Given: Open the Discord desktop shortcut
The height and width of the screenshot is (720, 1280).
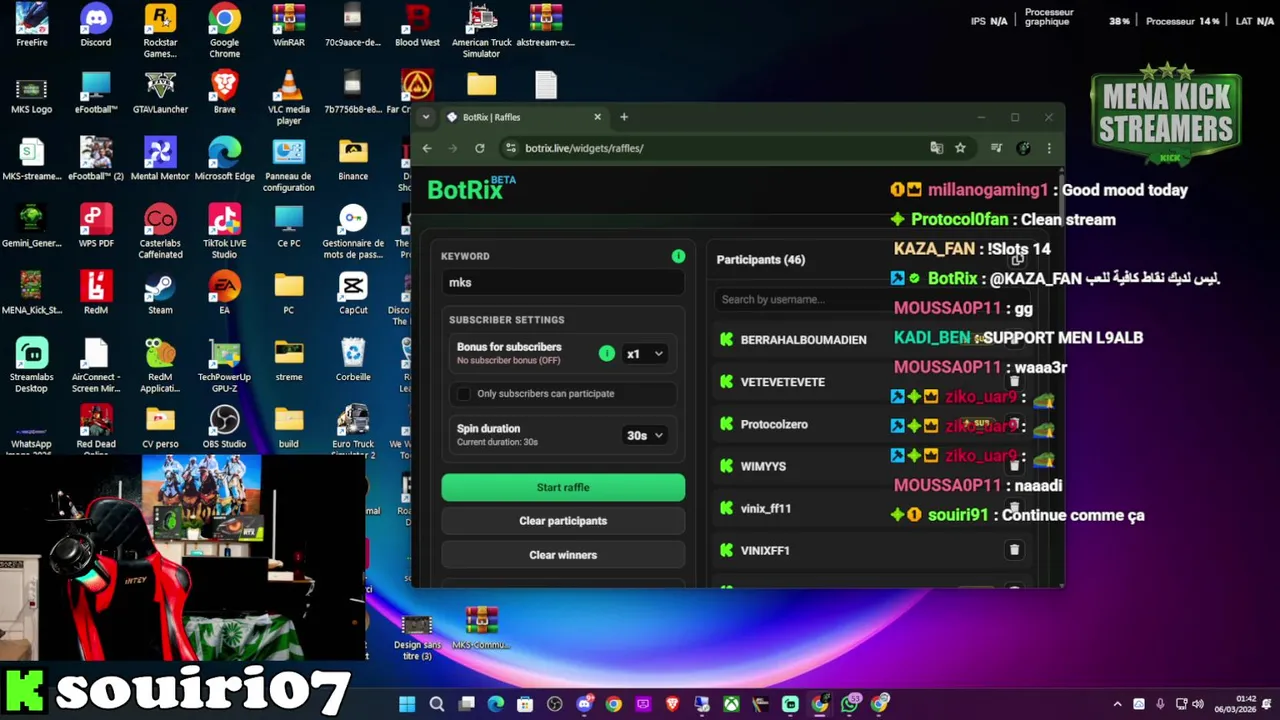Looking at the screenshot, I should click(x=96, y=26).
